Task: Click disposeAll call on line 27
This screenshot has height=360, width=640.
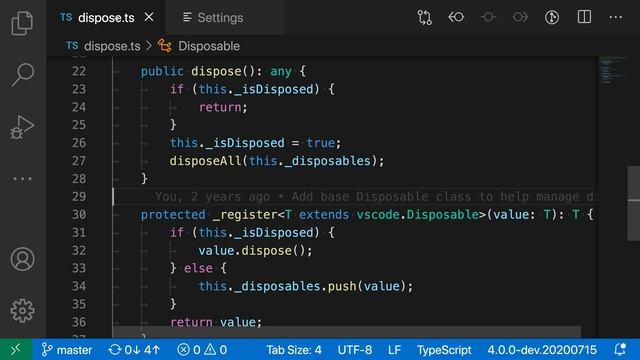Action: 206,161
